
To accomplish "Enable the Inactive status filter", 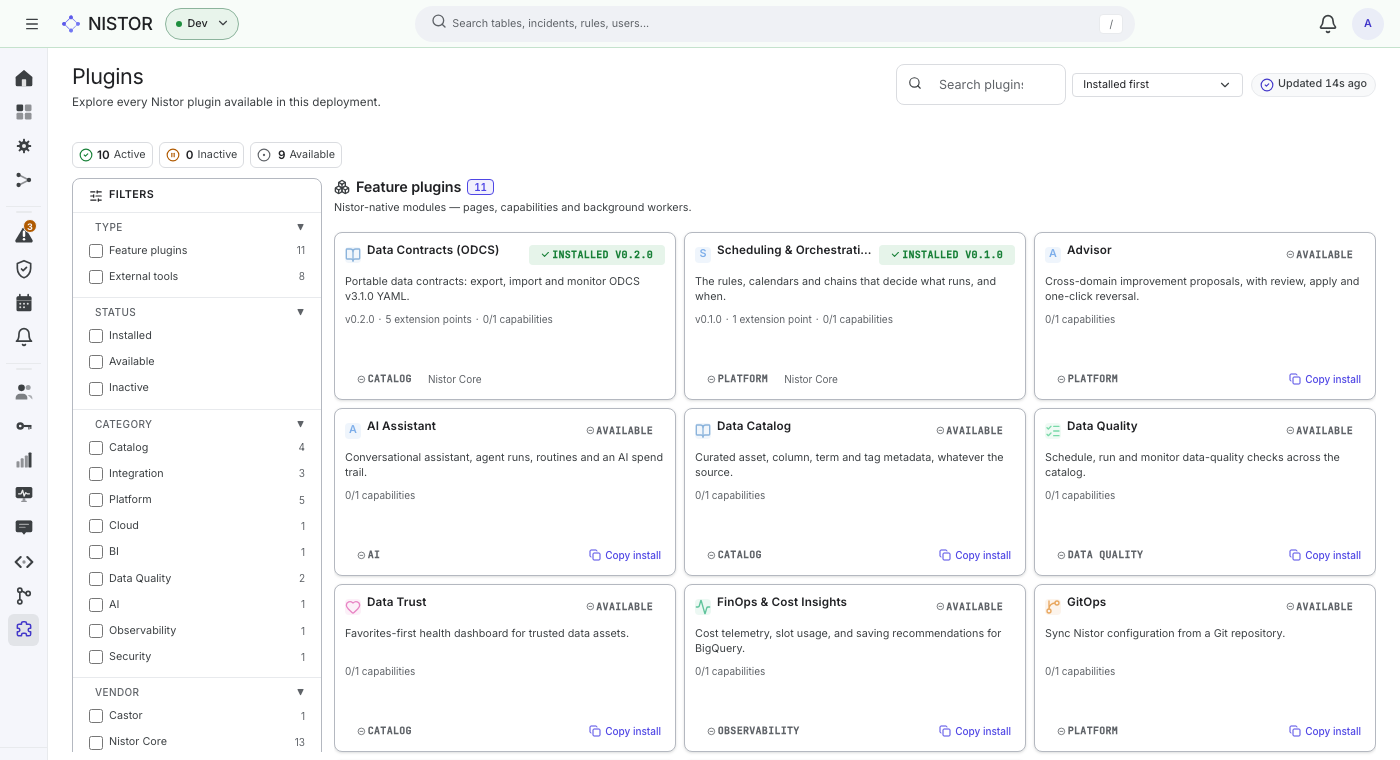I will point(96,388).
